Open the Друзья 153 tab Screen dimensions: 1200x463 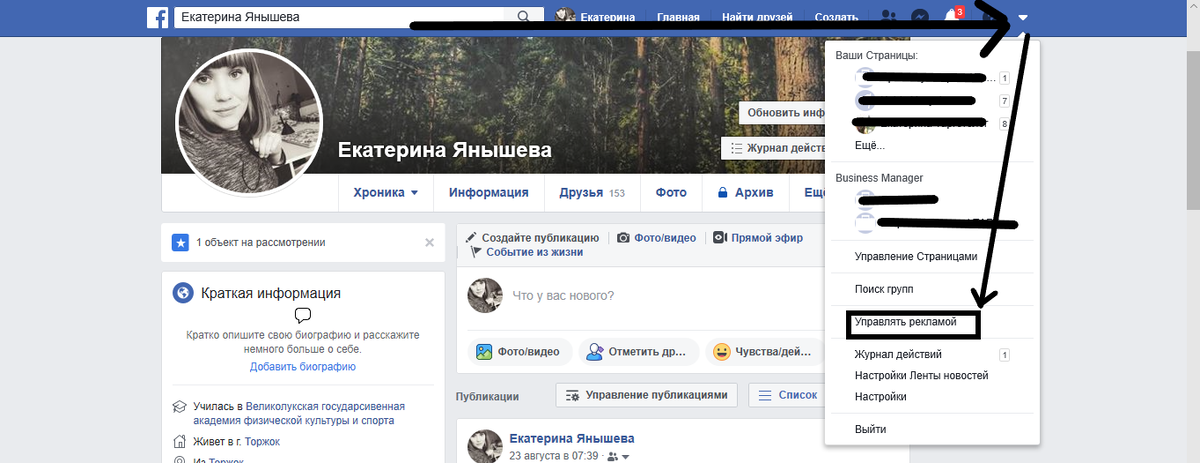[592, 192]
